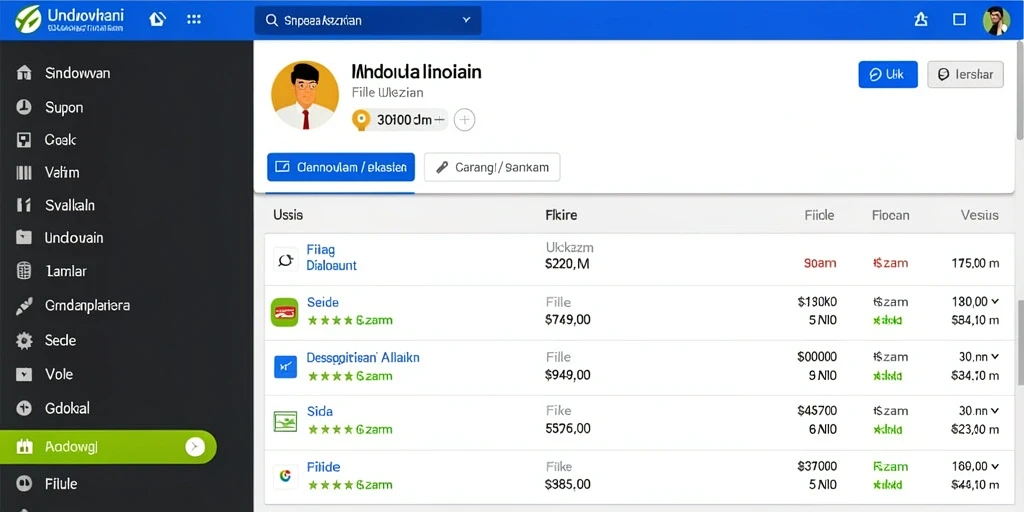Click the arrow on Aadowgl sidebar item
This screenshot has height=512, width=1024.
195,447
